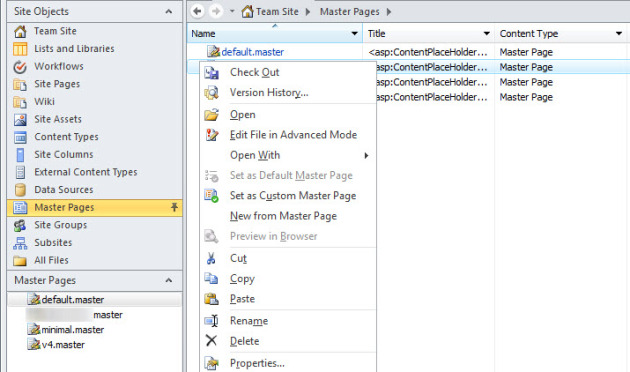This screenshot has width=630, height=372.
Task: Click the Check Out icon in the context menu
Action: pyautogui.click(x=211, y=73)
